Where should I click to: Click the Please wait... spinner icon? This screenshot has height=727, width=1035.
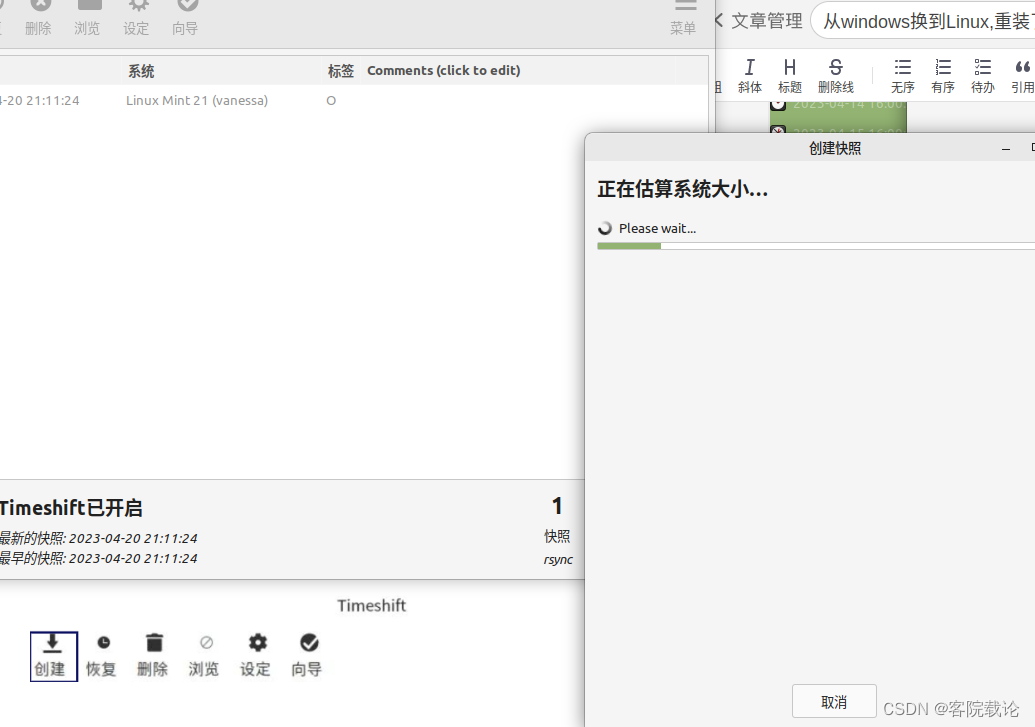605,228
